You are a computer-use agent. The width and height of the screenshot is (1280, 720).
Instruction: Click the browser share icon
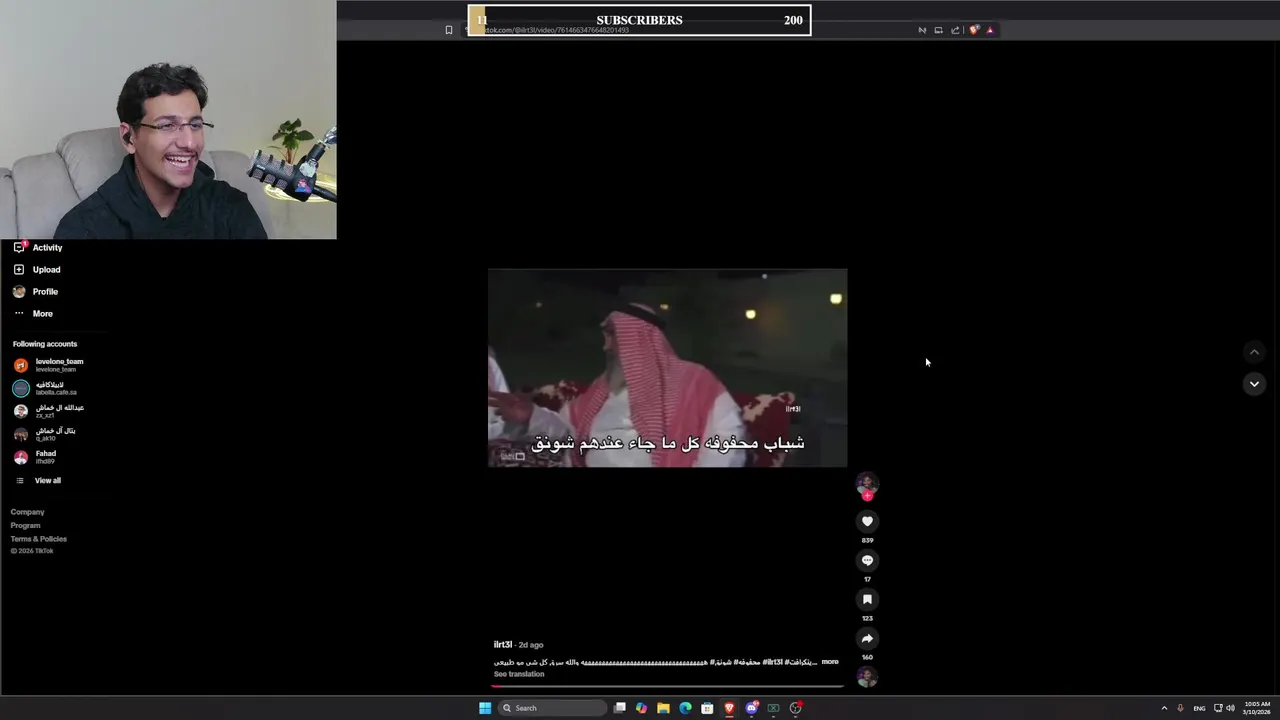point(955,30)
